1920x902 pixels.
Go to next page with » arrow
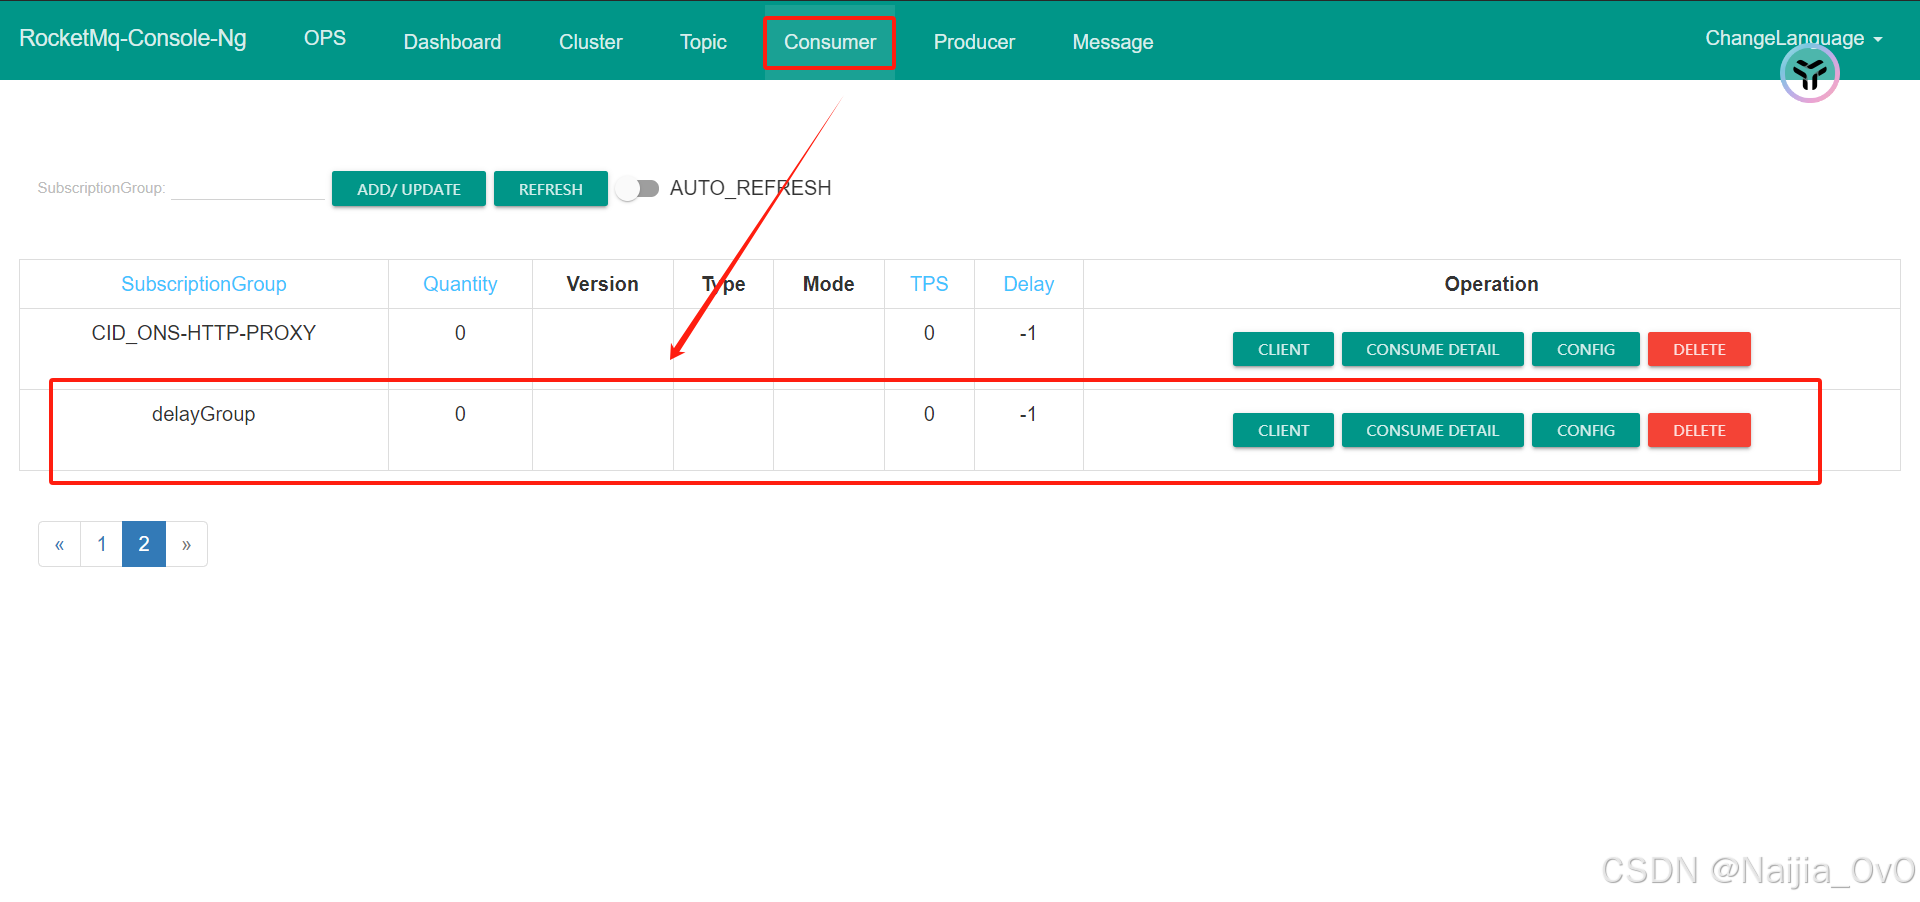click(187, 544)
